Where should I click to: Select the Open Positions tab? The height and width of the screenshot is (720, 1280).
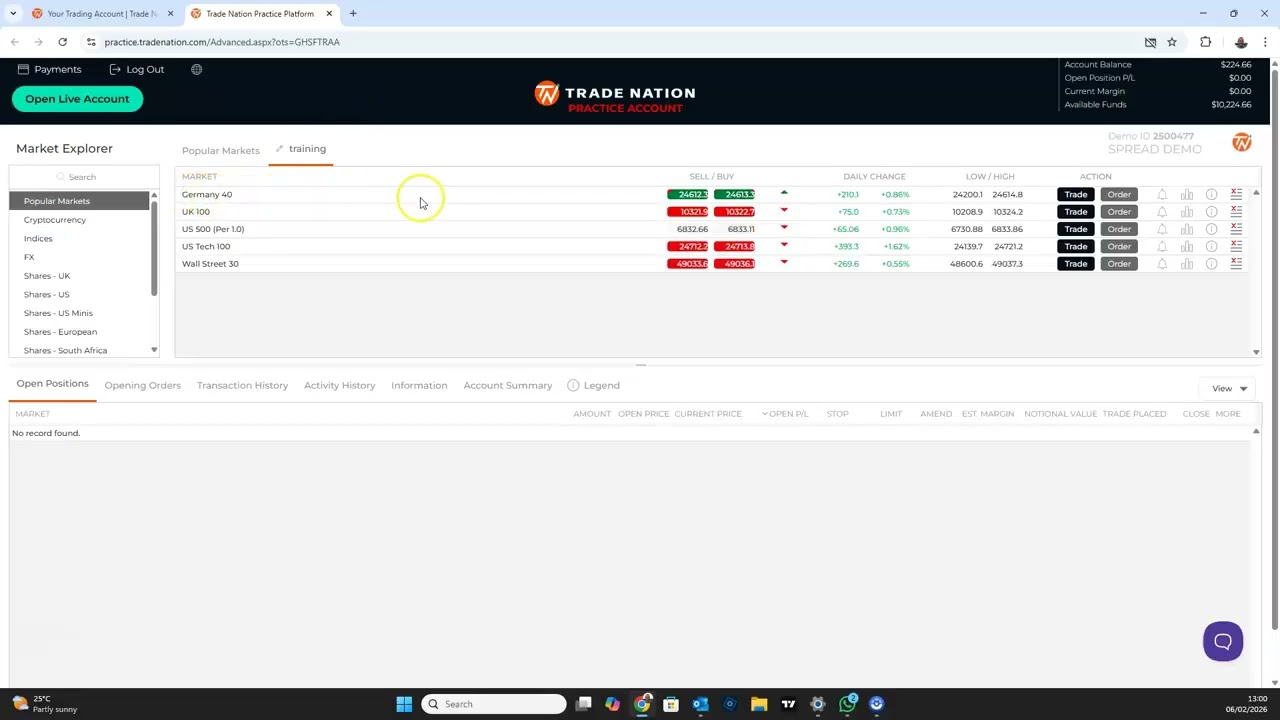[52, 384]
